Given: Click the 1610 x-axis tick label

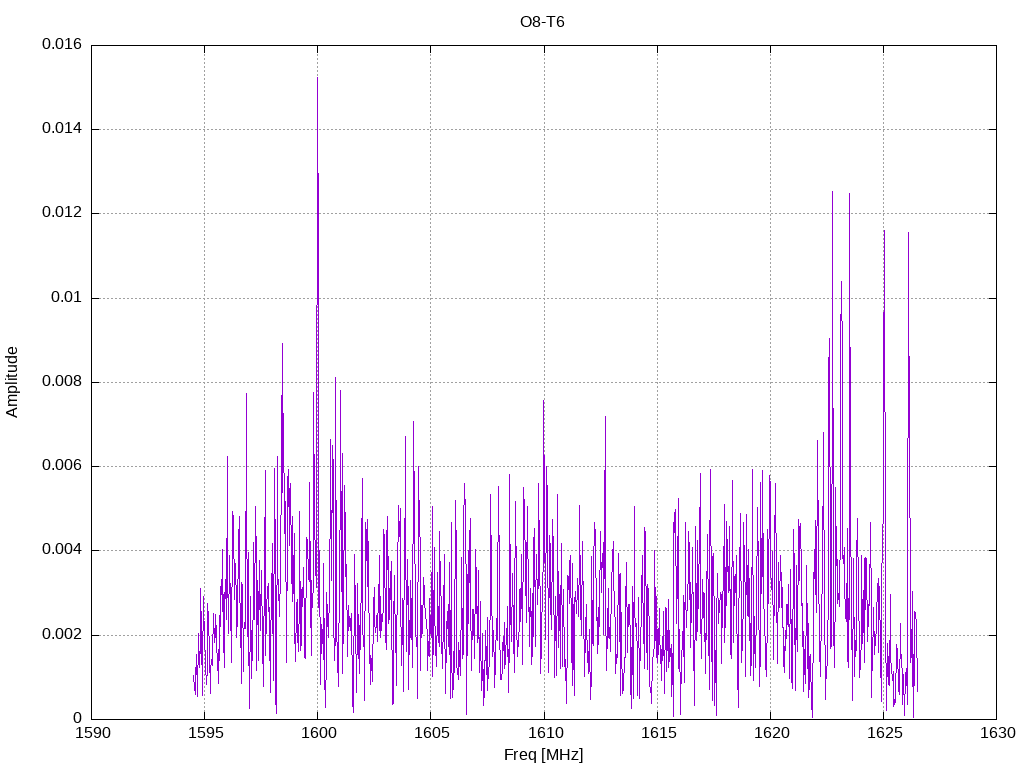Looking at the screenshot, I should (545, 733).
